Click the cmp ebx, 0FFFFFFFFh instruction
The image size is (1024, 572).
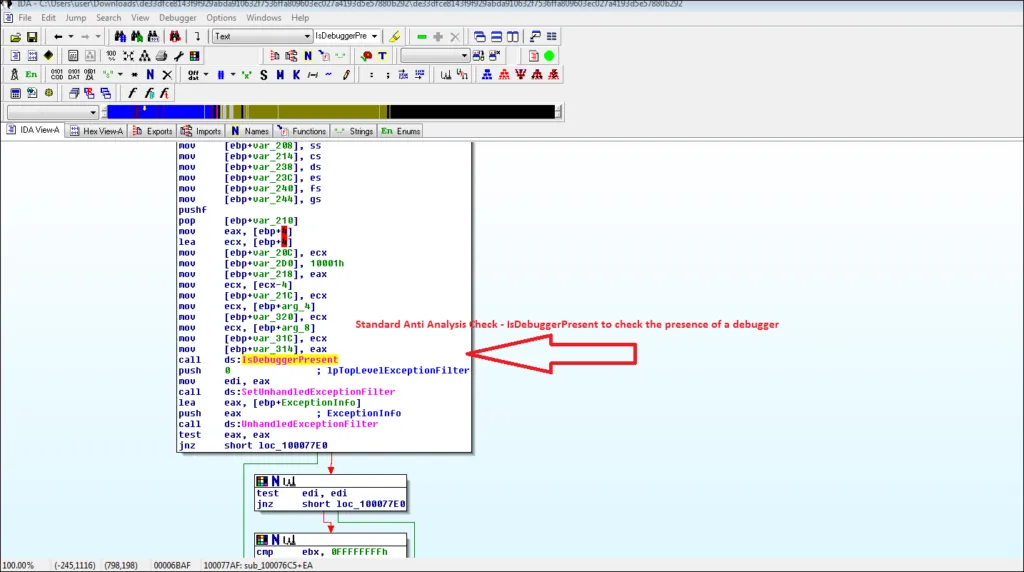coord(322,552)
